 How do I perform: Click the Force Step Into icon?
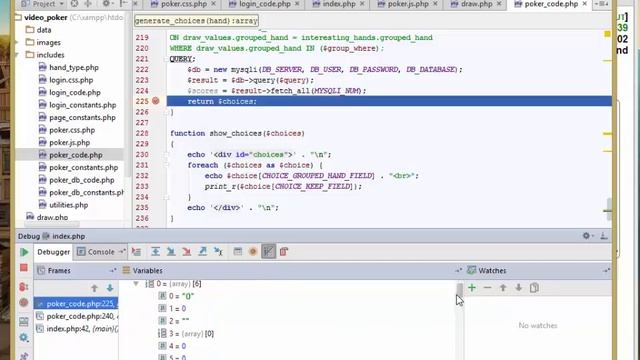[187, 252]
